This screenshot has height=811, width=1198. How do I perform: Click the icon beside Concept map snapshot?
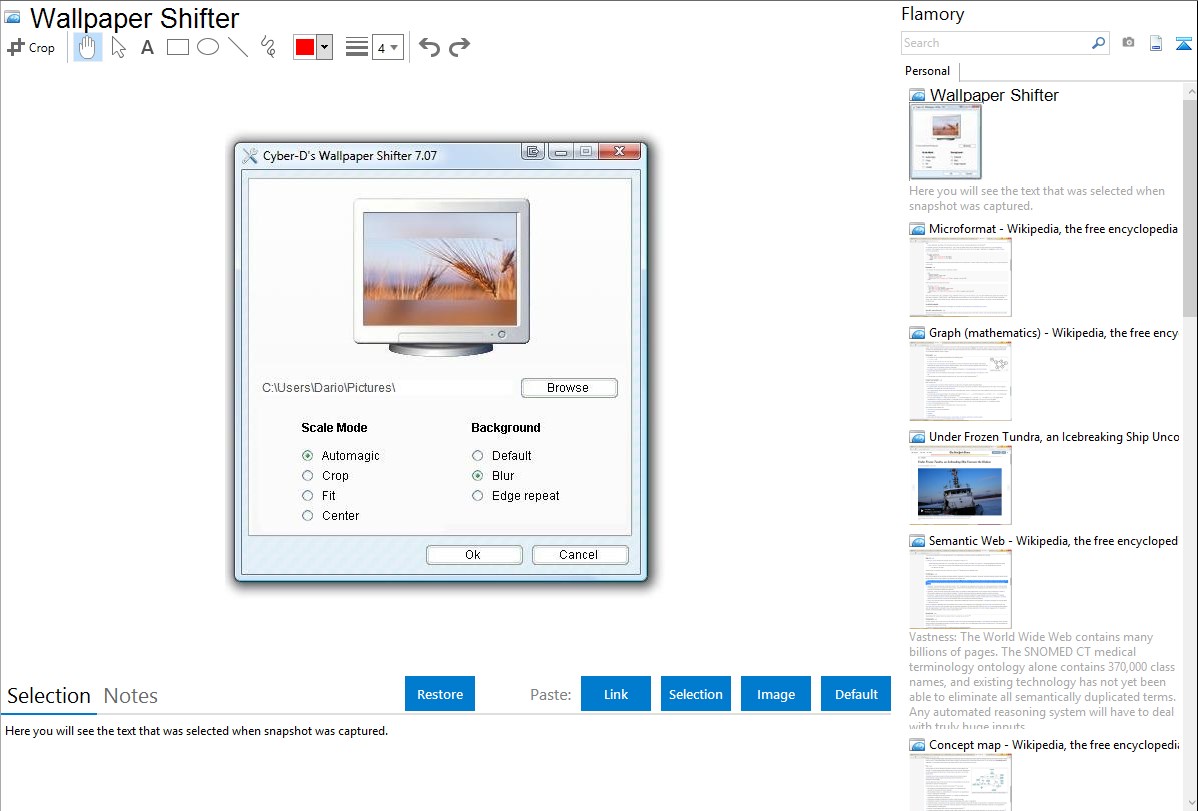(917, 745)
